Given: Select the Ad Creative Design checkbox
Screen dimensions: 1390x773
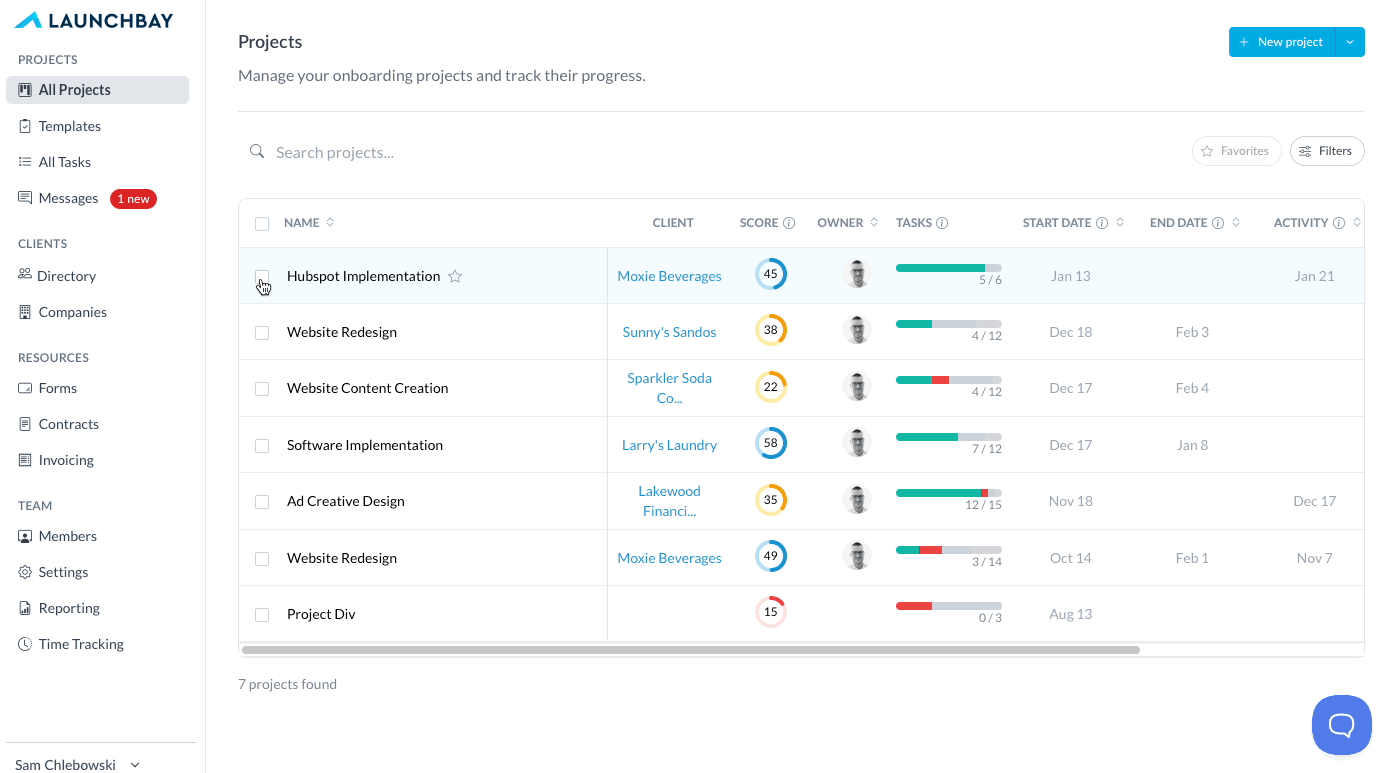Looking at the screenshot, I should click(262, 502).
